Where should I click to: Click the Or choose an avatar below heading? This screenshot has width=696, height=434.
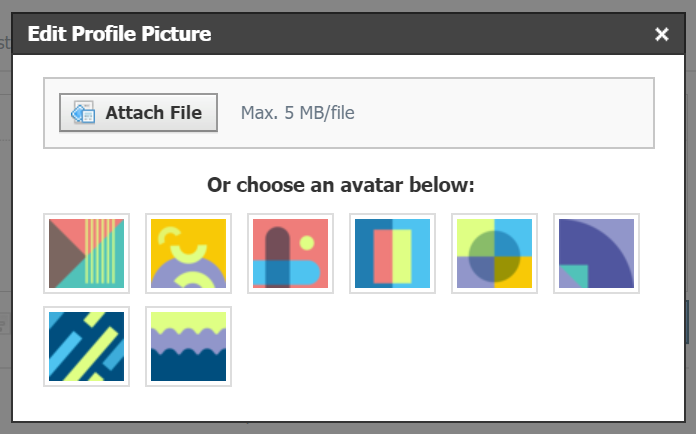pos(340,185)
